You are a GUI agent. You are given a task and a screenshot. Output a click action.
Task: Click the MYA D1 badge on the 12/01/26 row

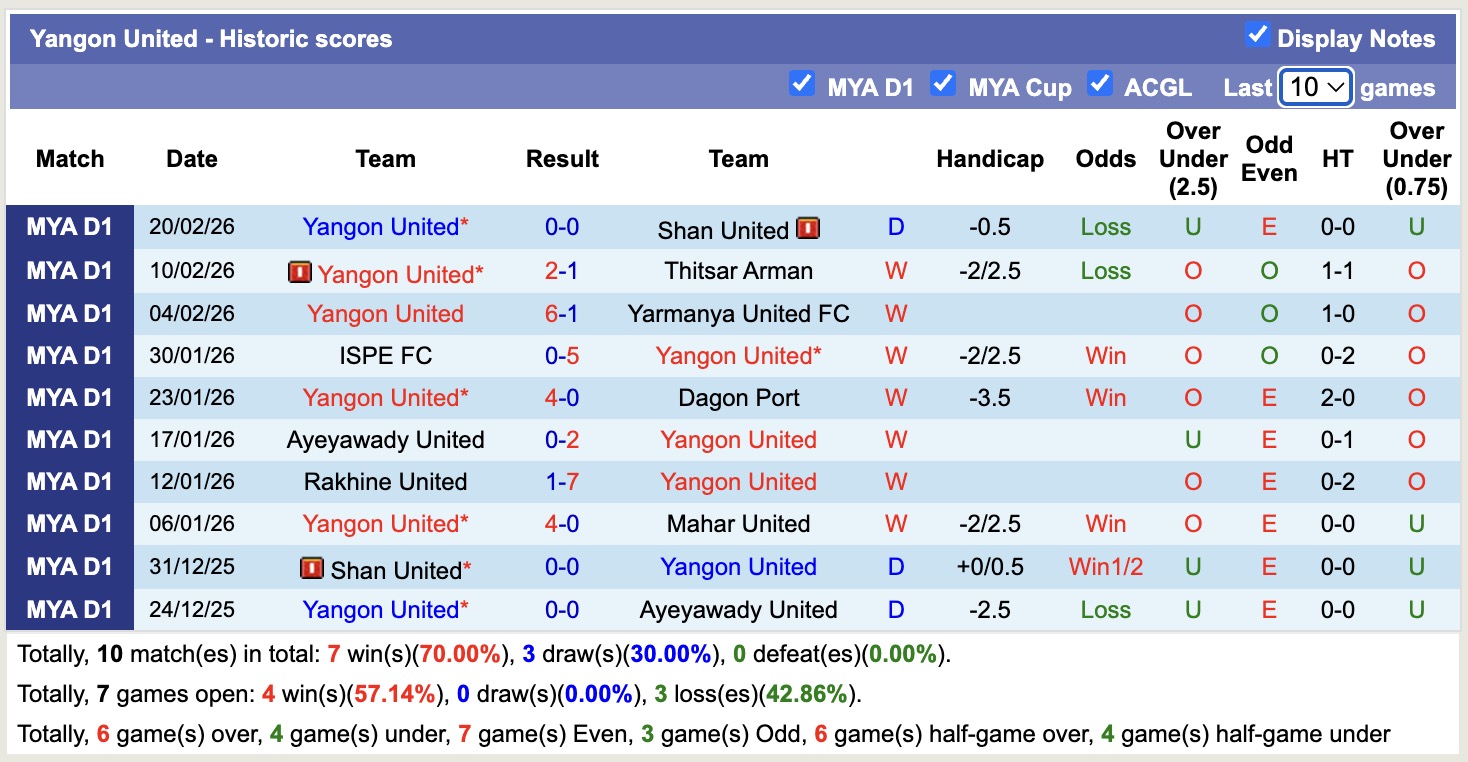click(x=69, y=481)
